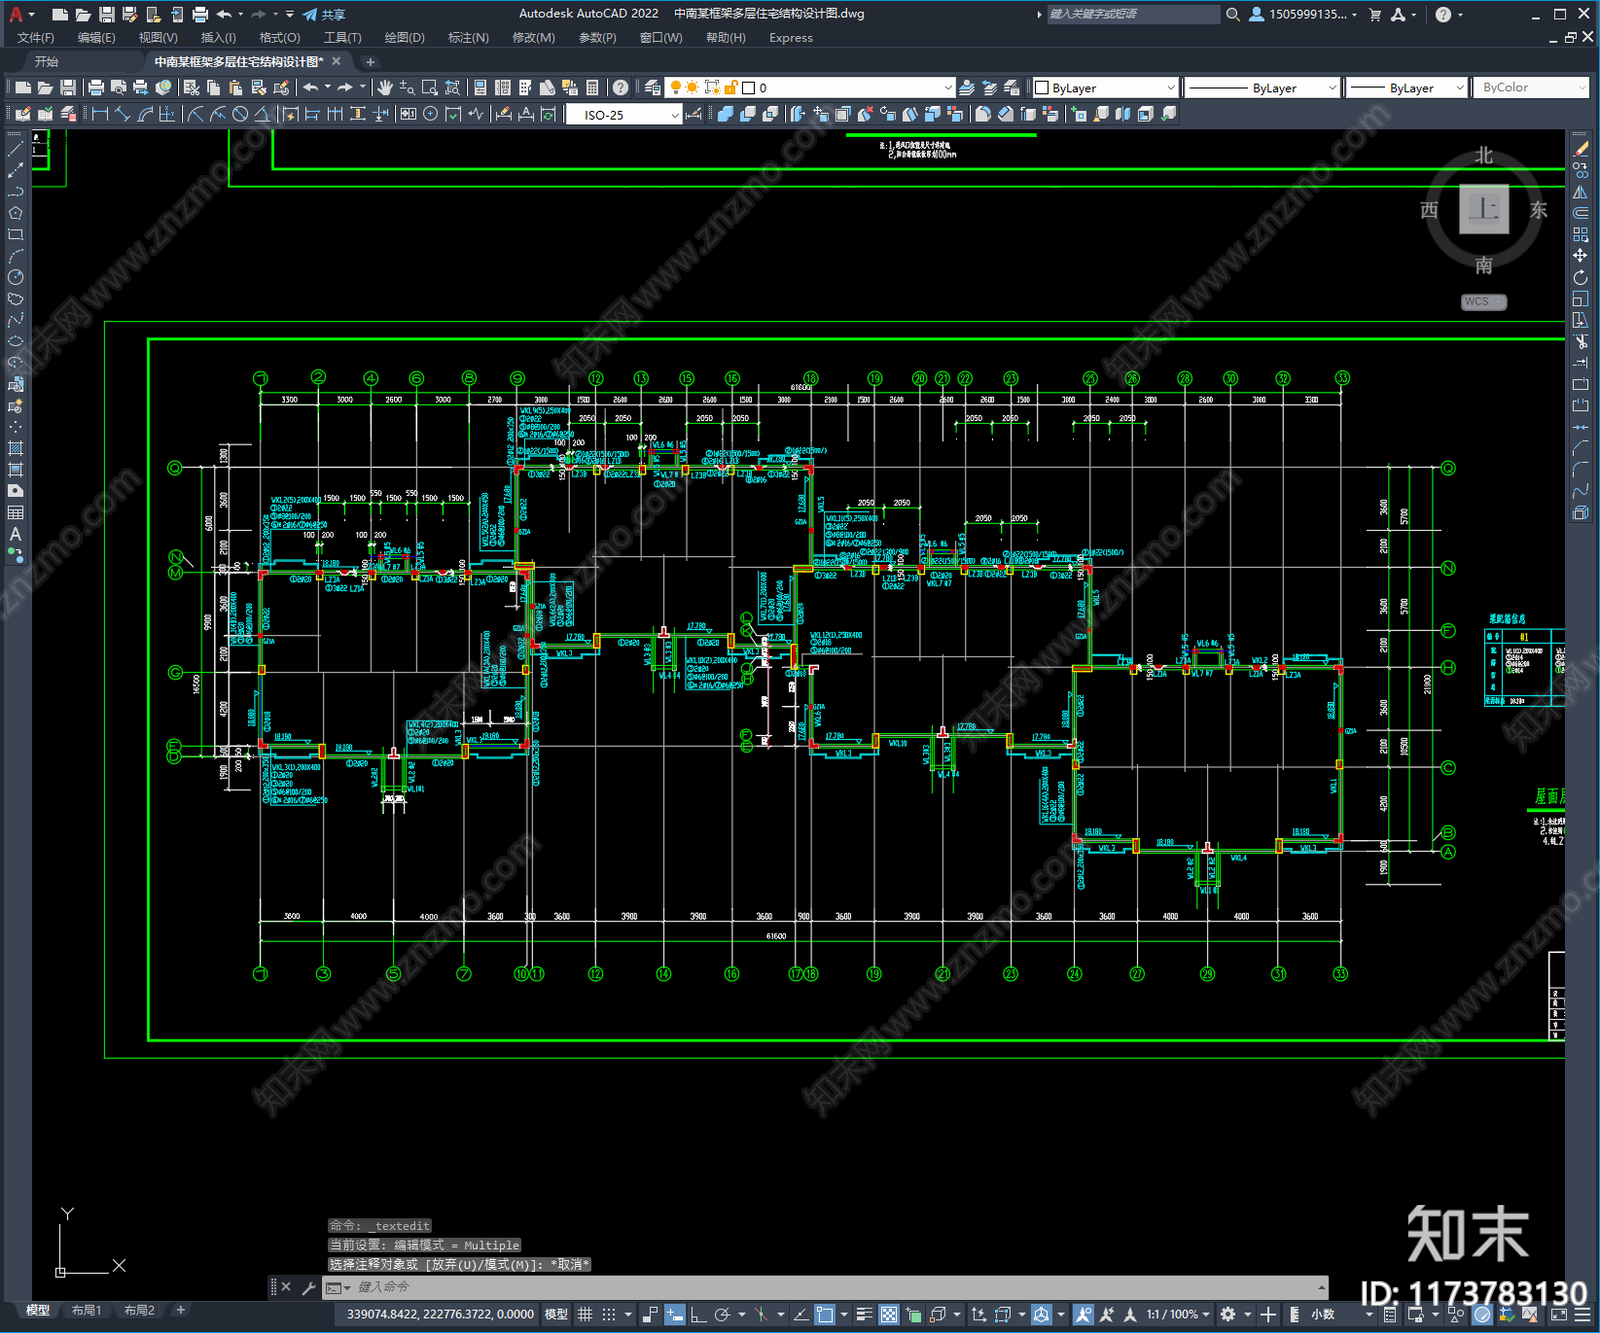
Task: Select the Move tool in Modify toolbar
Action: click(1580, 256)
